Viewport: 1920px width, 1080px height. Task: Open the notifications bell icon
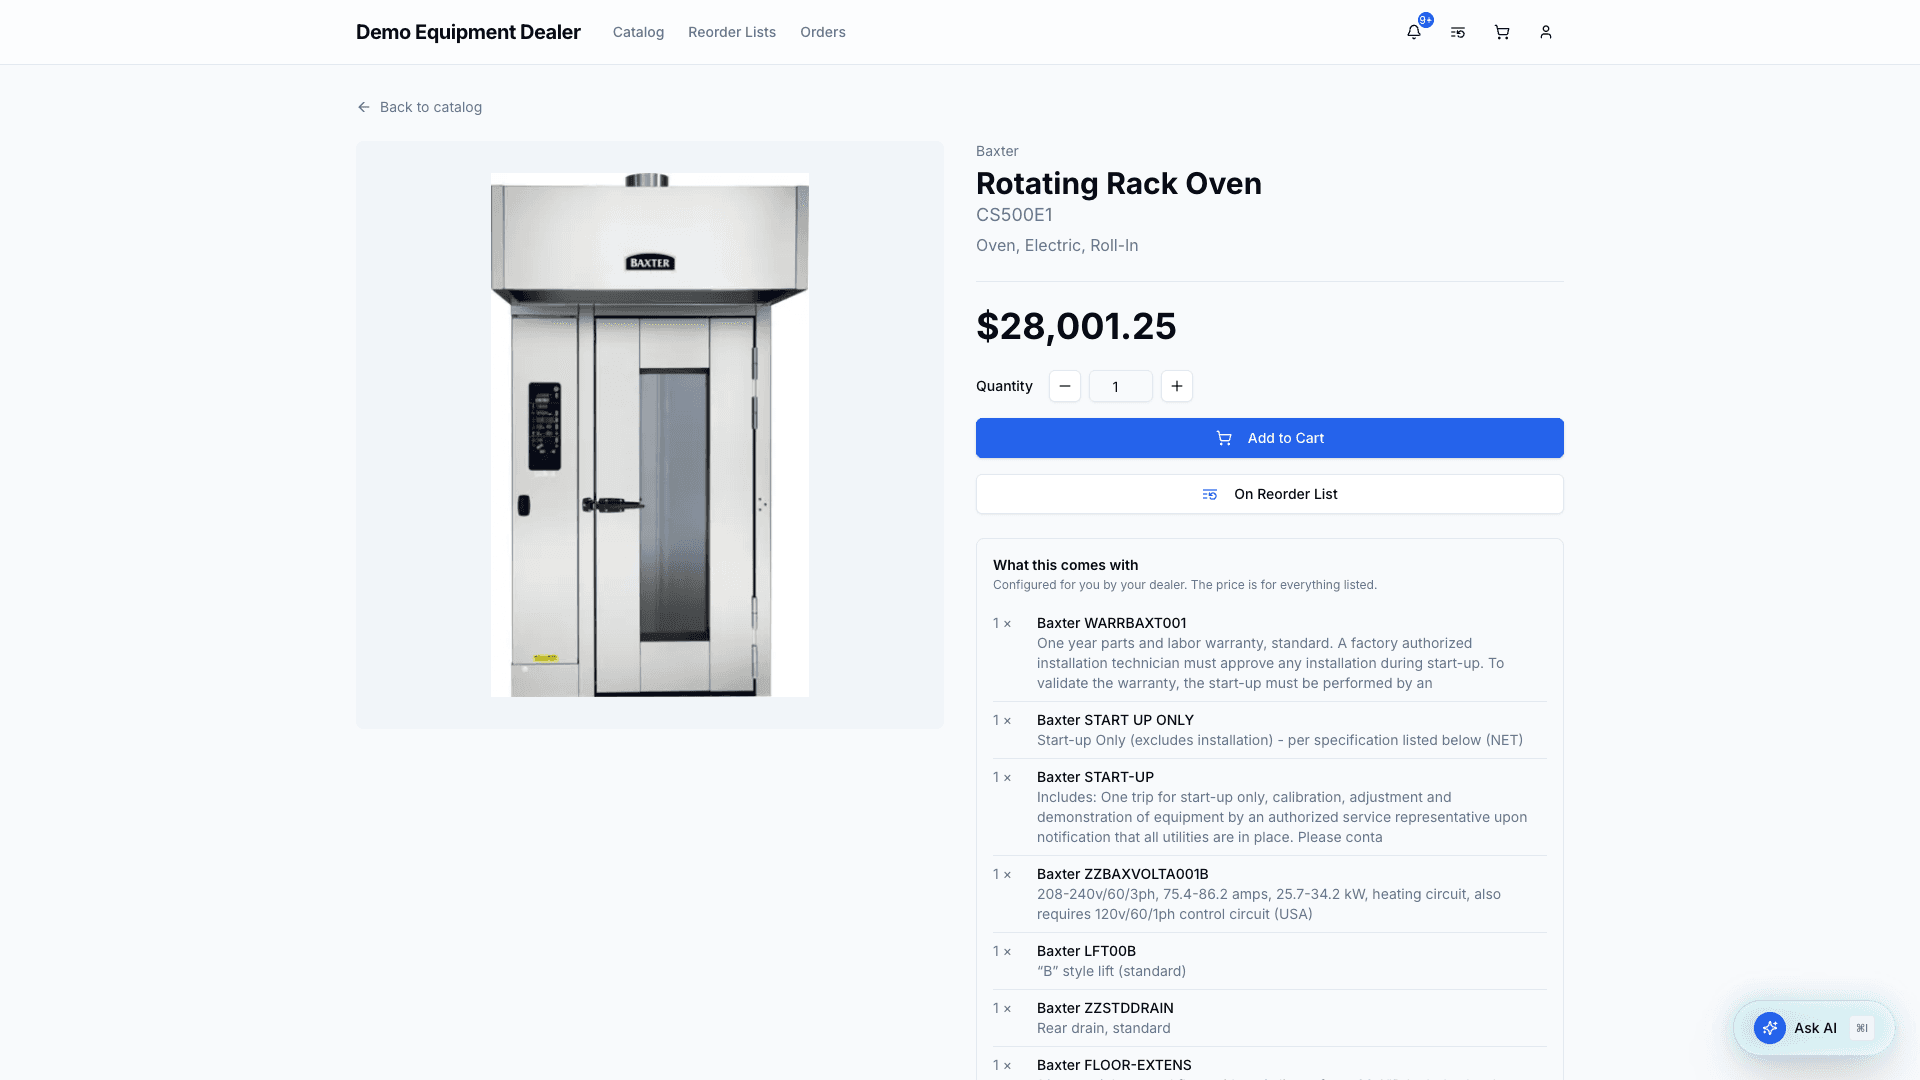point(1413,32)
